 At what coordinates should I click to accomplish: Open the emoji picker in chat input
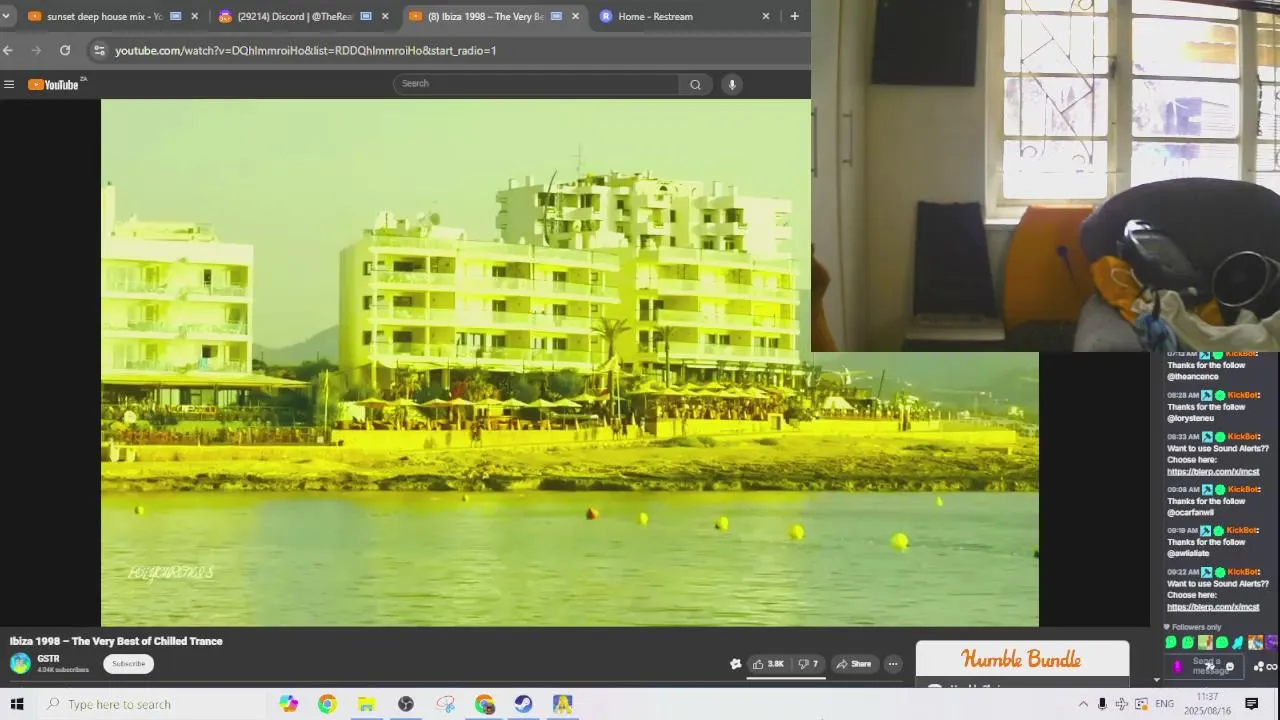(x=1230, y=666)
